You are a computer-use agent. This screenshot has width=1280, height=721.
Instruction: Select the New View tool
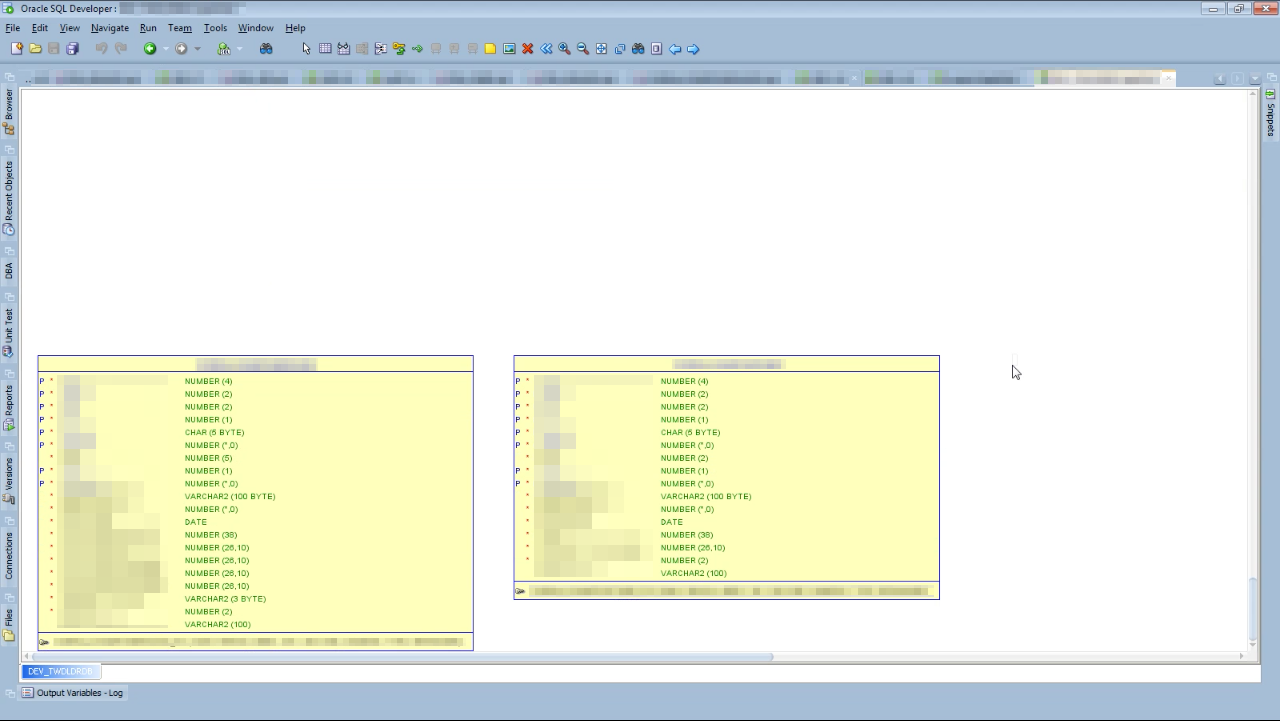click(x=343, y=48)
